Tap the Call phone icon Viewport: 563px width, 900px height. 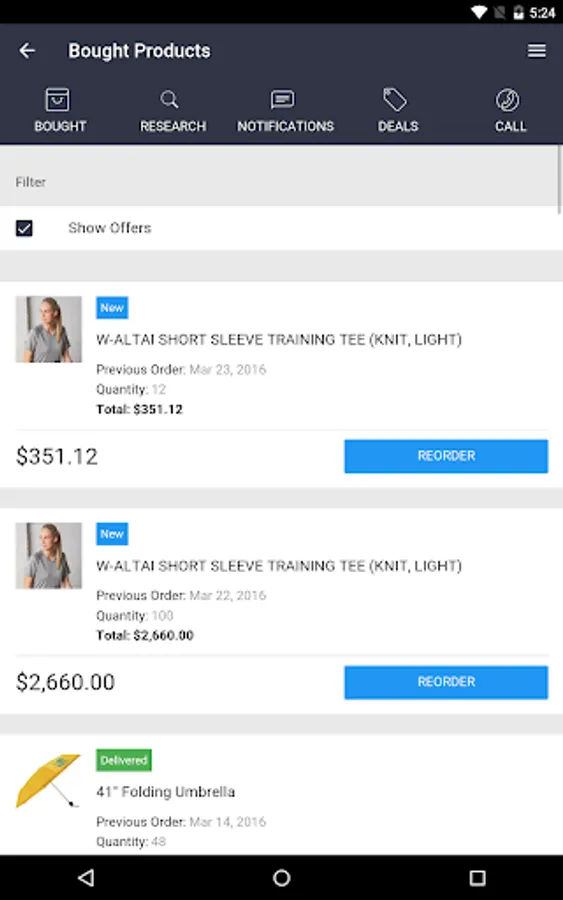click(508, 100)
